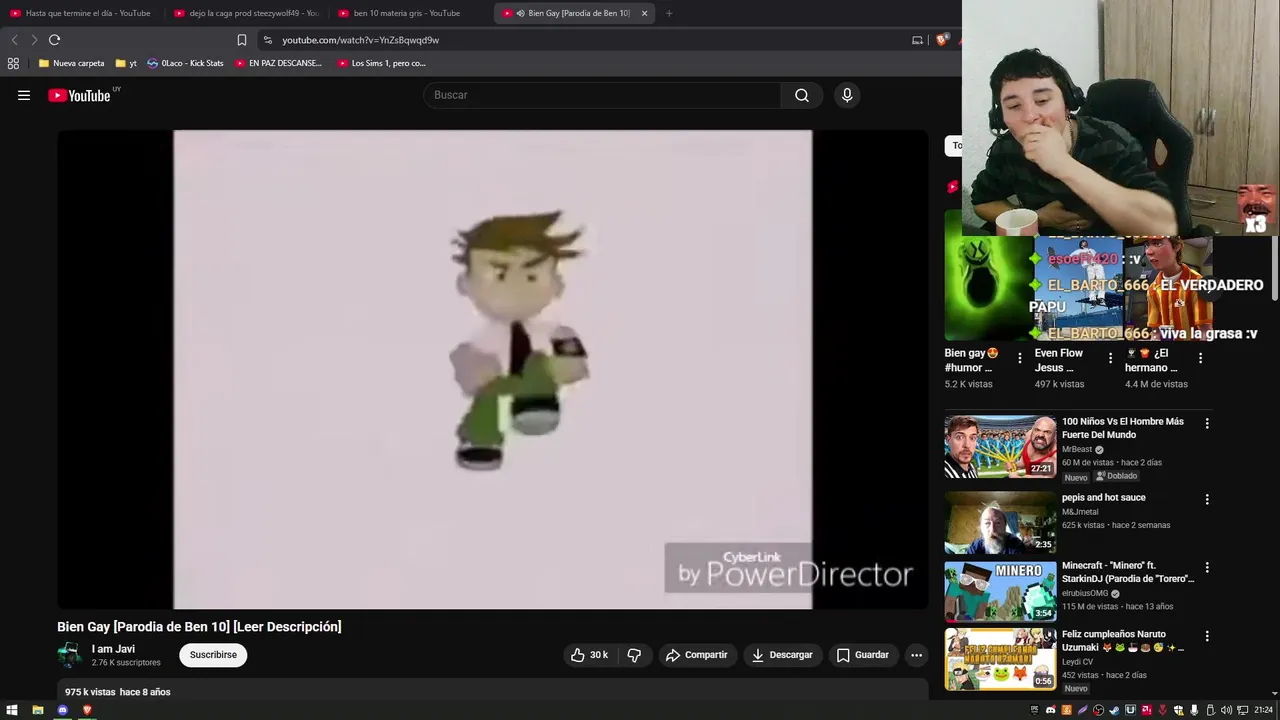Open the Feliz cumpleaños Naruto Uzumaki thumbnail
Image resolution: width=1280 pixels, height=720 pixels.
(1000, 659)
